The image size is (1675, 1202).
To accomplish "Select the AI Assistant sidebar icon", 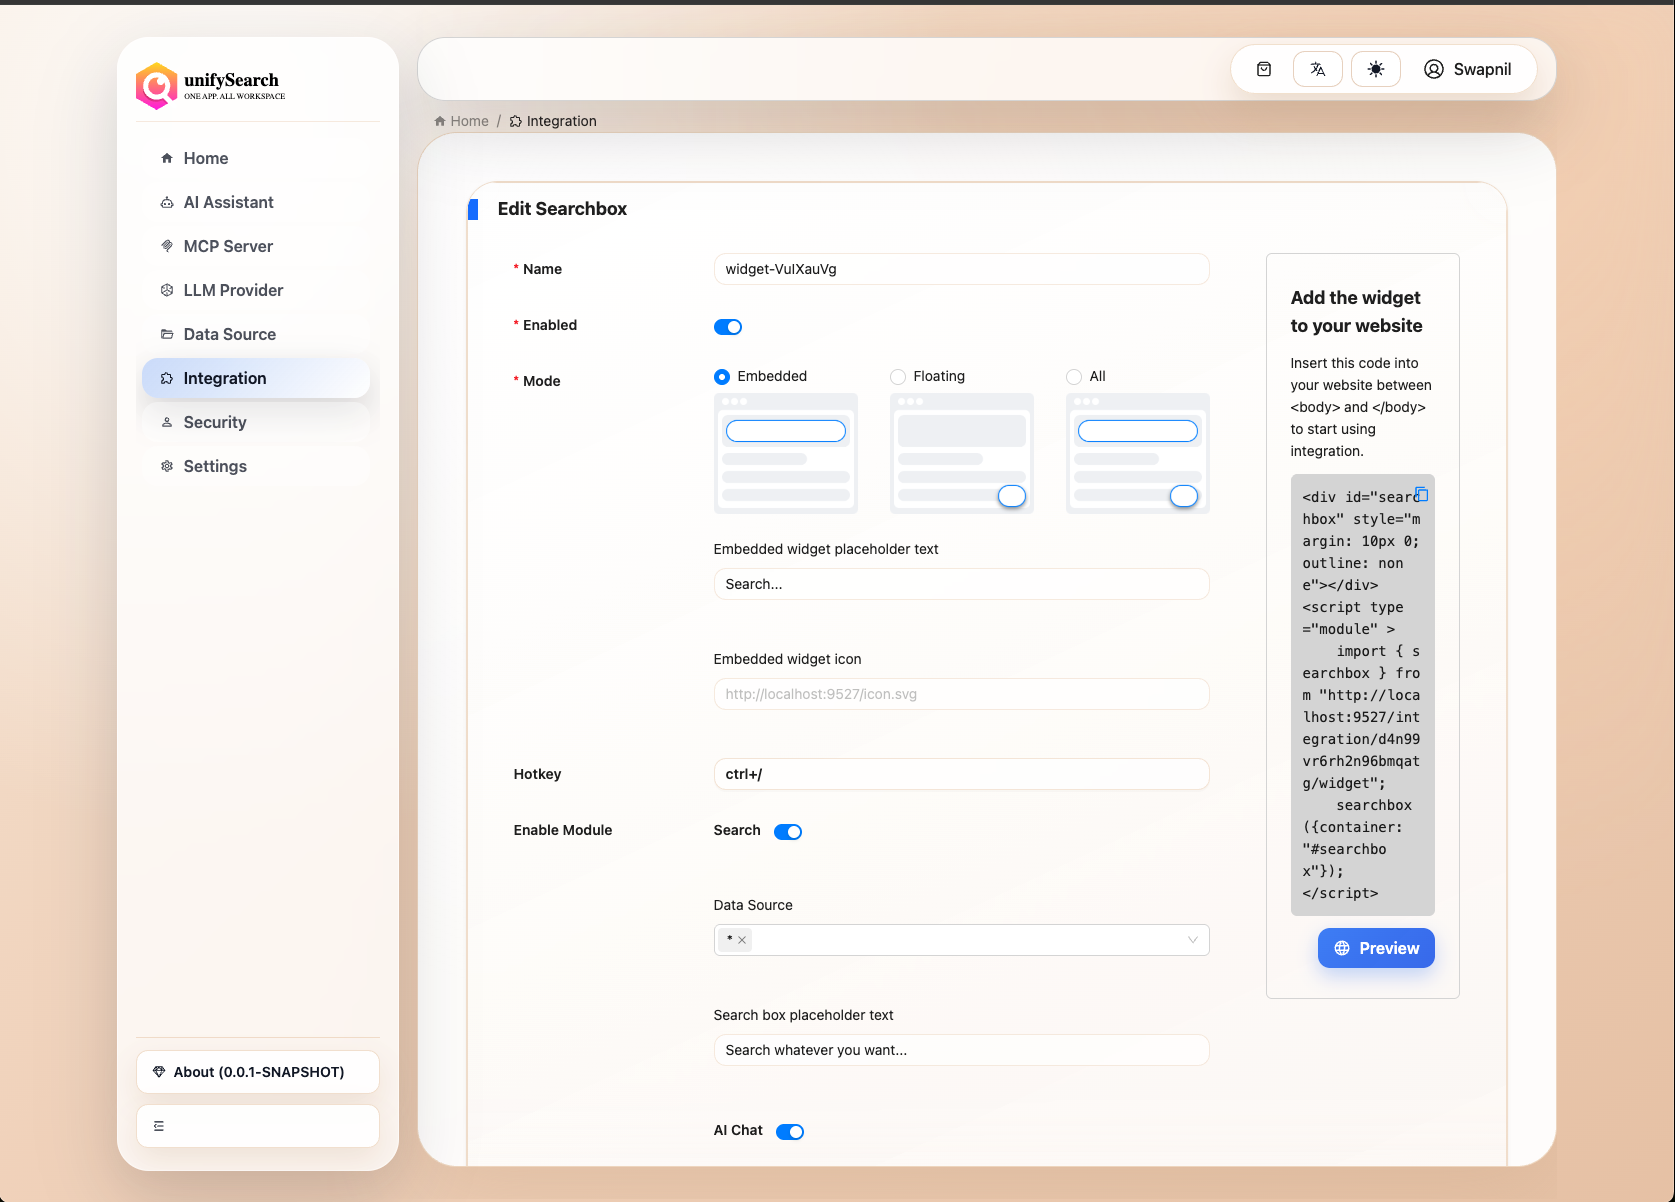I will [x=166, y=202].
